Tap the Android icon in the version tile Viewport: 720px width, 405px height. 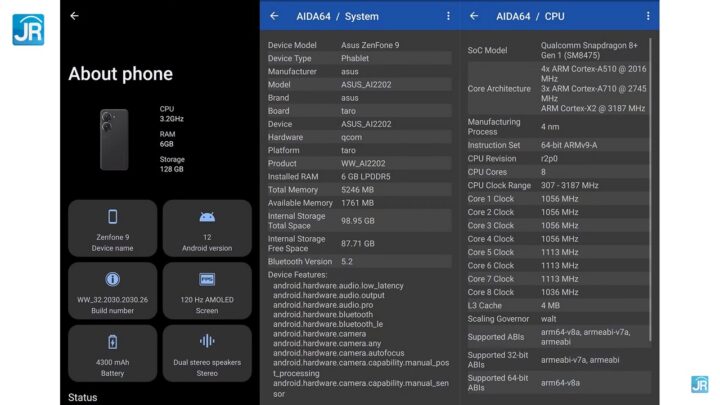(x=207, y=216)
